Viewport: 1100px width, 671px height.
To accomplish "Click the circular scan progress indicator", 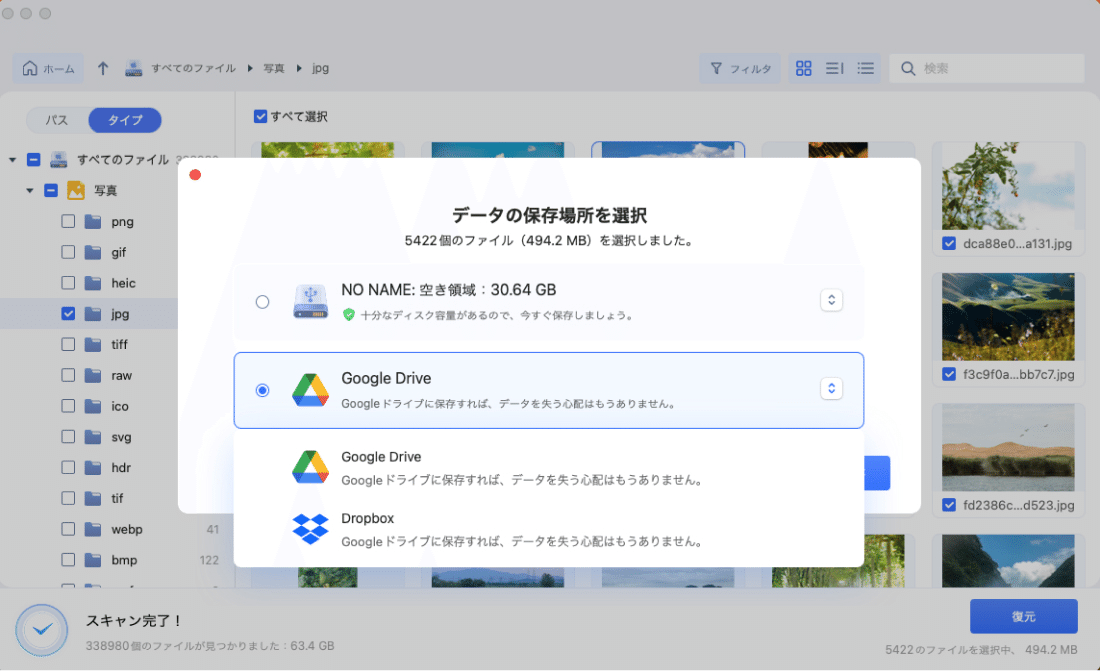I will 41,630.
